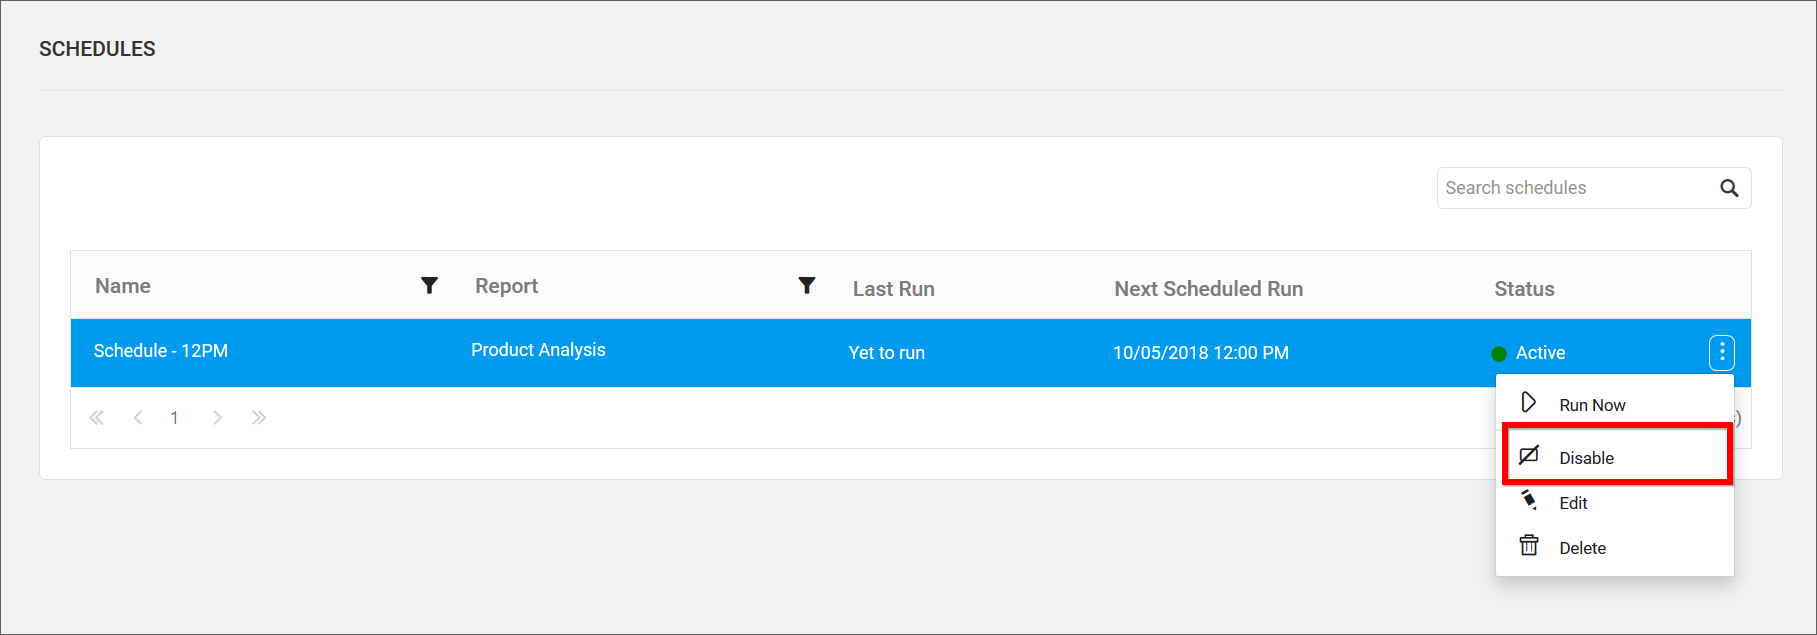Select page 1 in the pager
The width and height of the screenshot is (1817, 635).
pyautogui.click(x=174, y=418)
